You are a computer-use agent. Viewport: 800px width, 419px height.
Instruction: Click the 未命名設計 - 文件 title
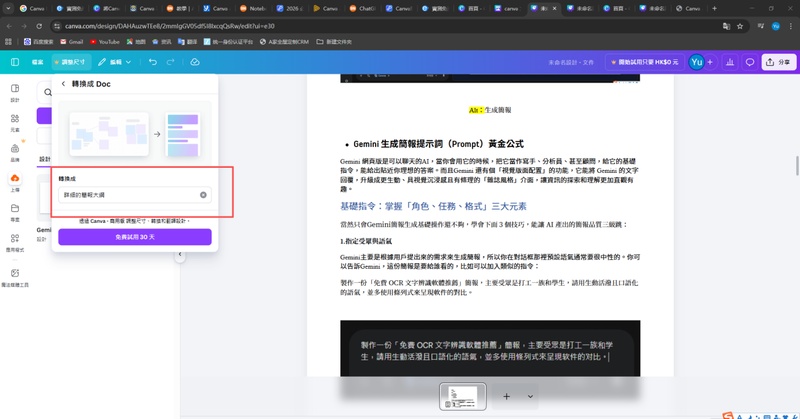coord(571,62)
